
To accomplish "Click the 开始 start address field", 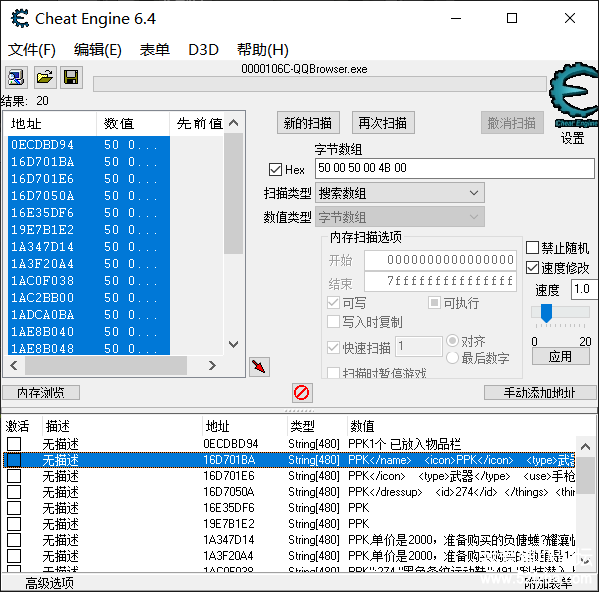I will [440, 260].
